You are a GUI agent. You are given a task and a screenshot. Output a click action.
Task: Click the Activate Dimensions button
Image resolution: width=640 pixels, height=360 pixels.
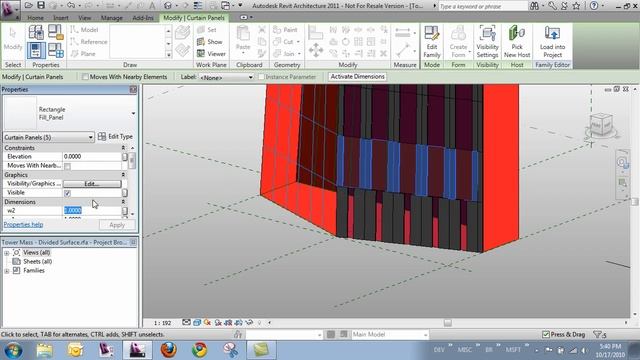click(357, 77)
